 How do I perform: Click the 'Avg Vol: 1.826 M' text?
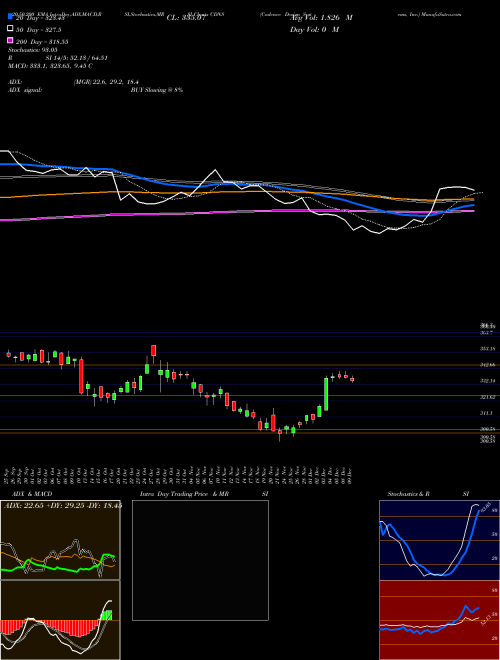(x=322, y=18)
